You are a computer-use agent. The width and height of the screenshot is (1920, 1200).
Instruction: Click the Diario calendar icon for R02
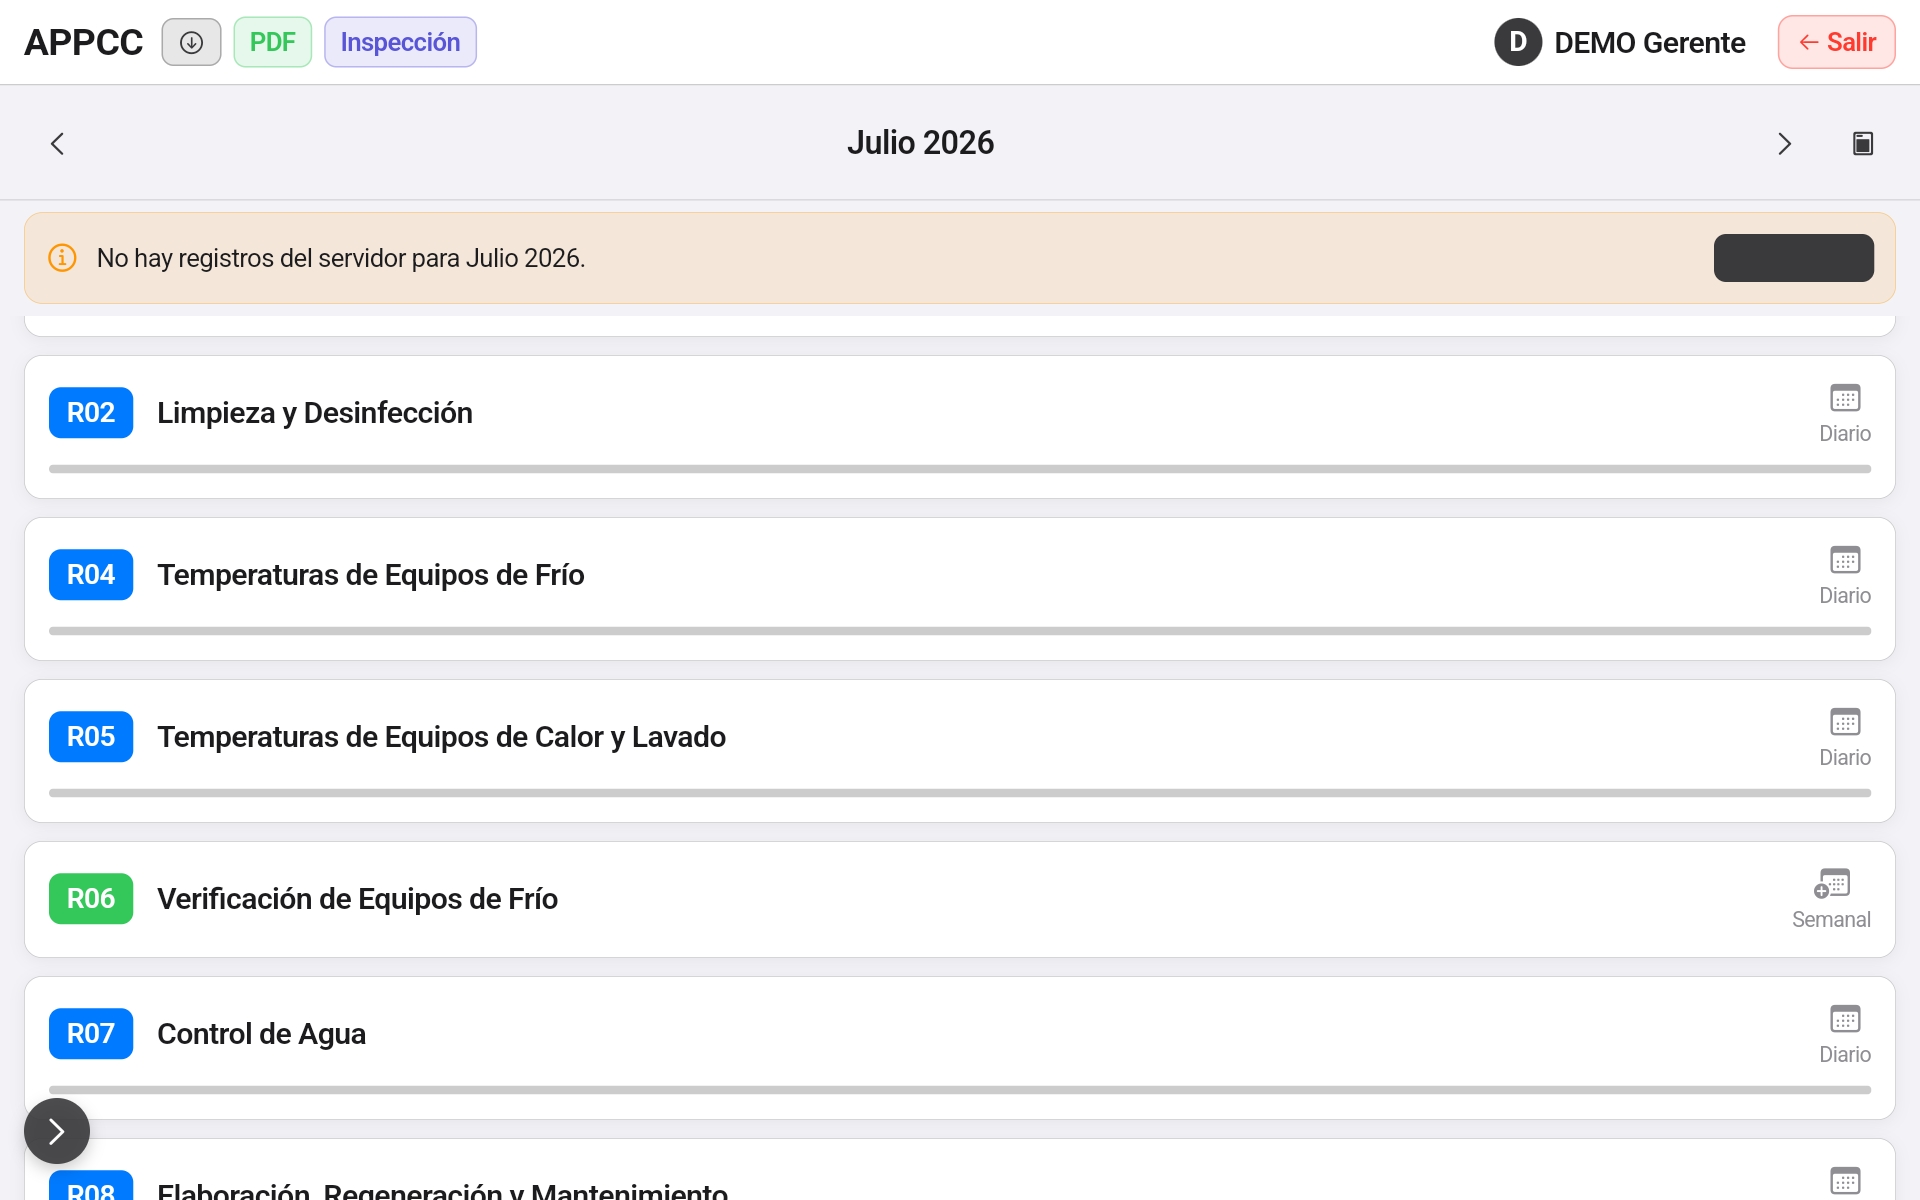pyautogui.click(x=1845, y=398)
